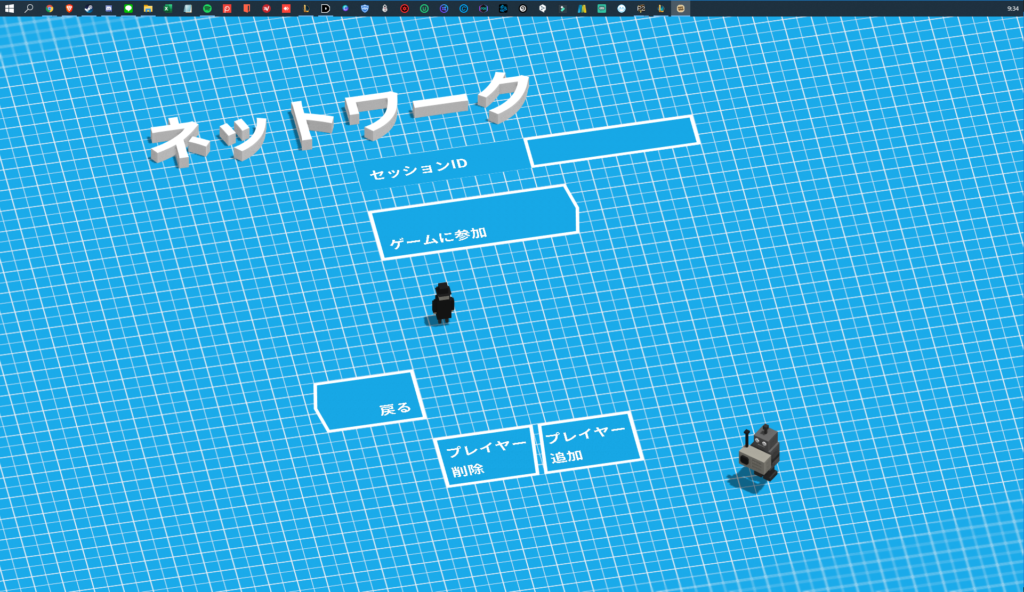
Task: Open Spotify from the taskbar
Action: [207, 8]
